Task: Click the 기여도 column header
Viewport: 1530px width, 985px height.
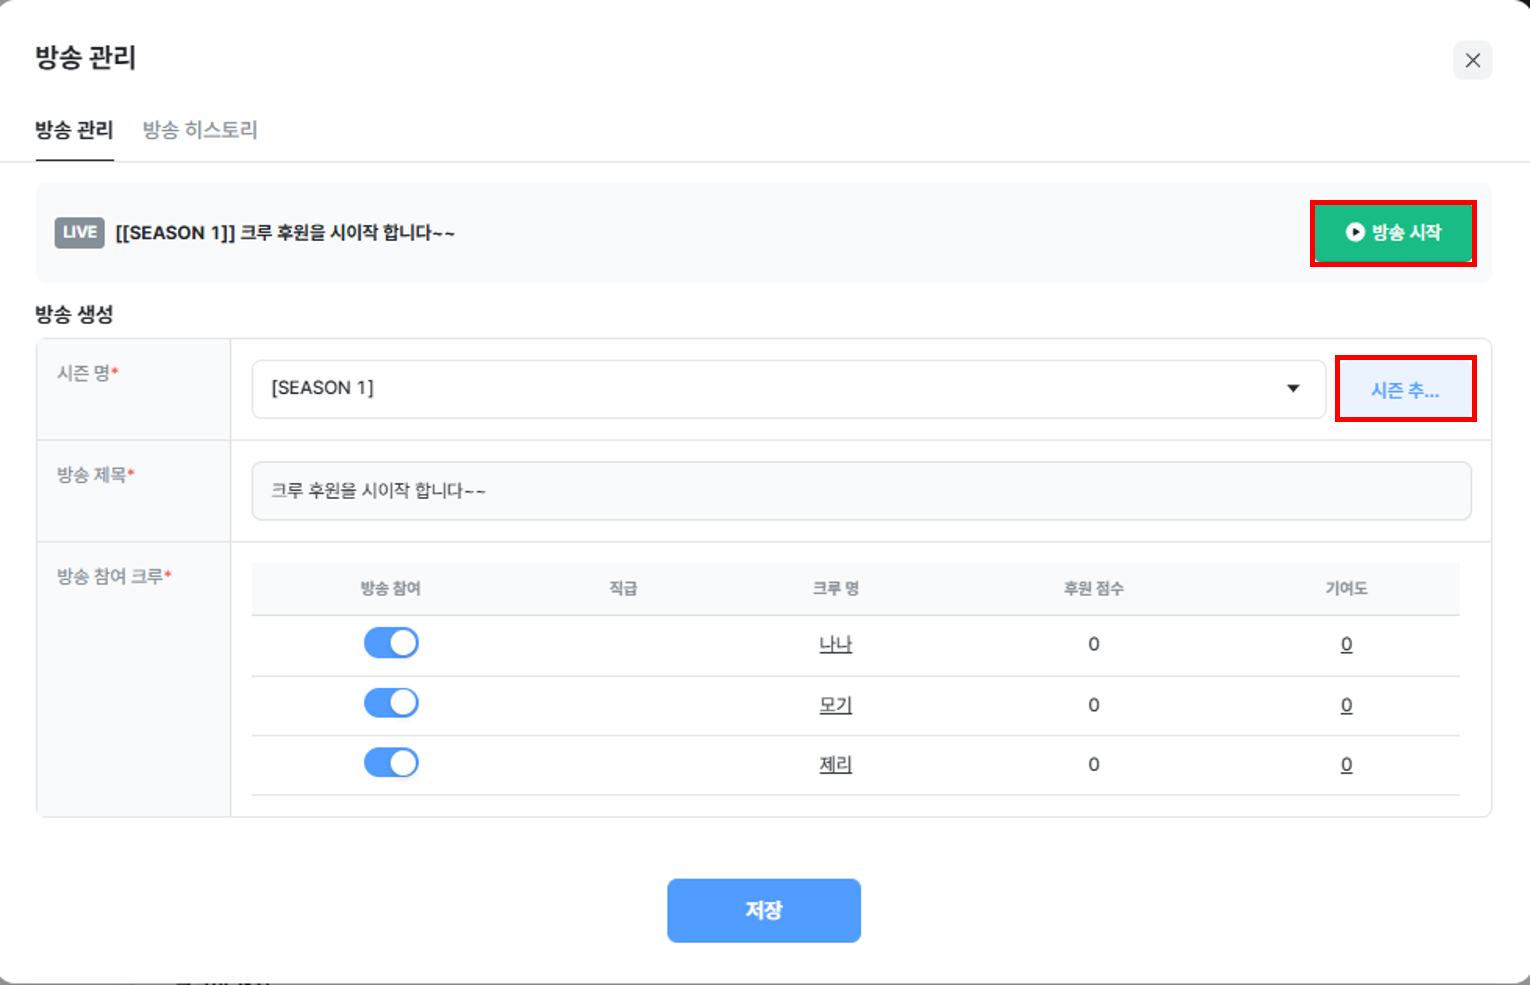Action: (x=1346, y=588)
